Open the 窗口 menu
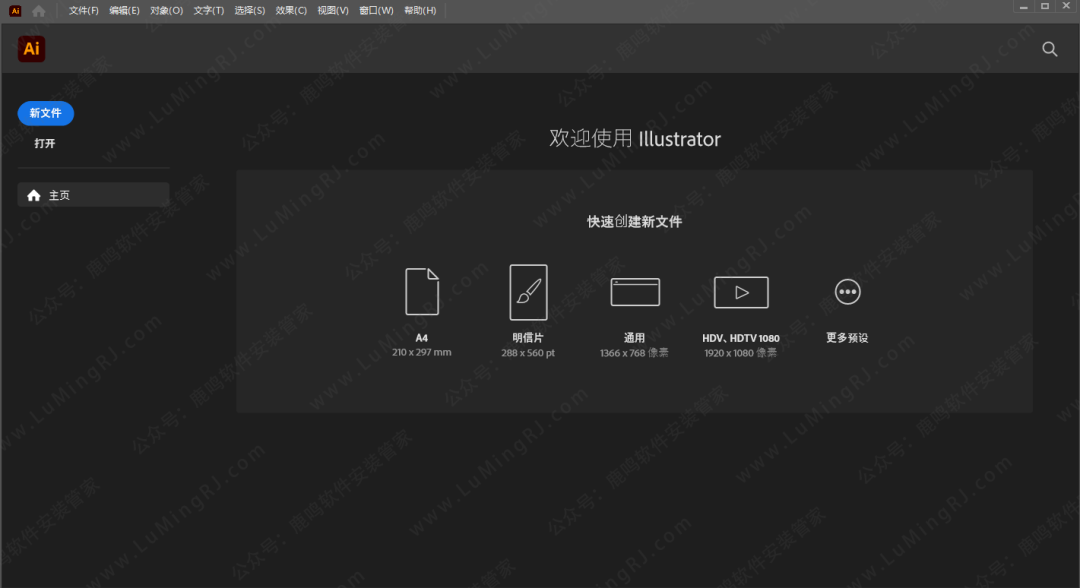This screenshot has height=588, width=1080. click(375, 10)
